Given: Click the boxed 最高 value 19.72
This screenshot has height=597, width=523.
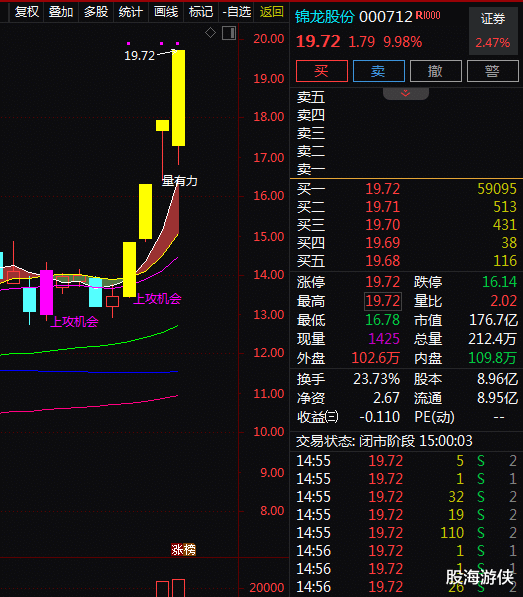Looking at the screenshot, I should pos(383,301).
